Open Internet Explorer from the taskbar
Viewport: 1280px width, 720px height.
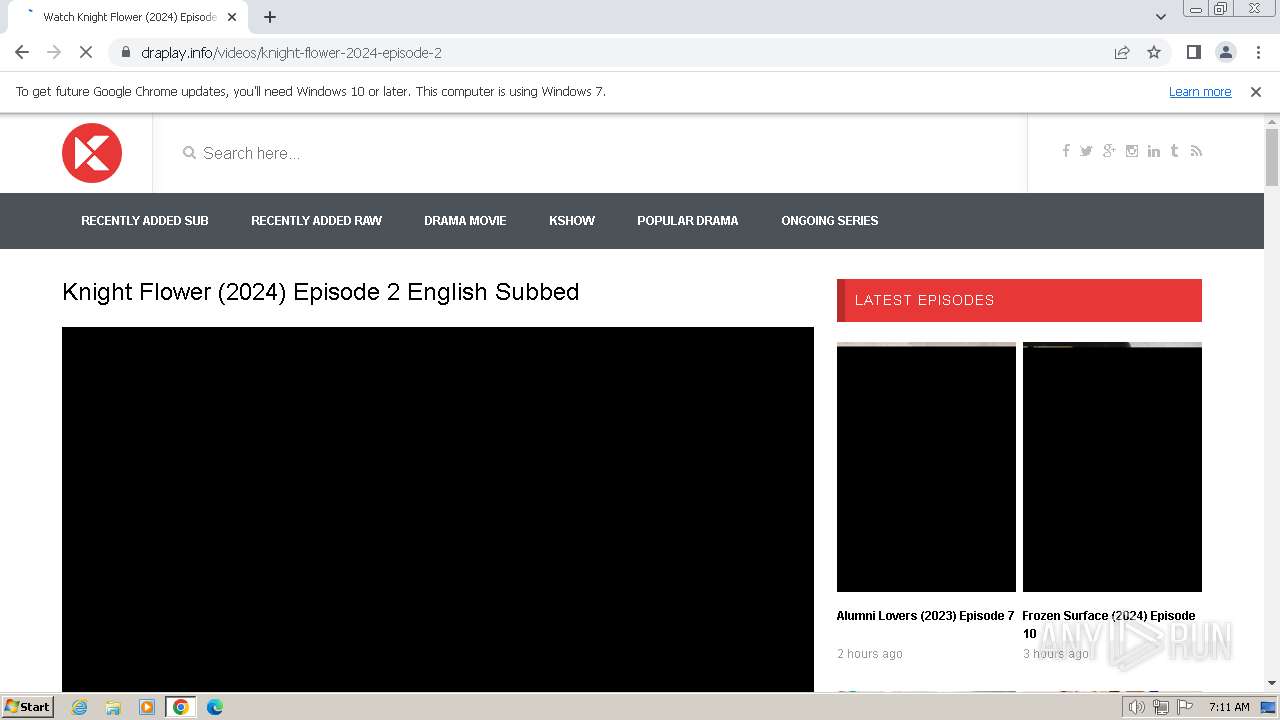(x=80, y=707)
